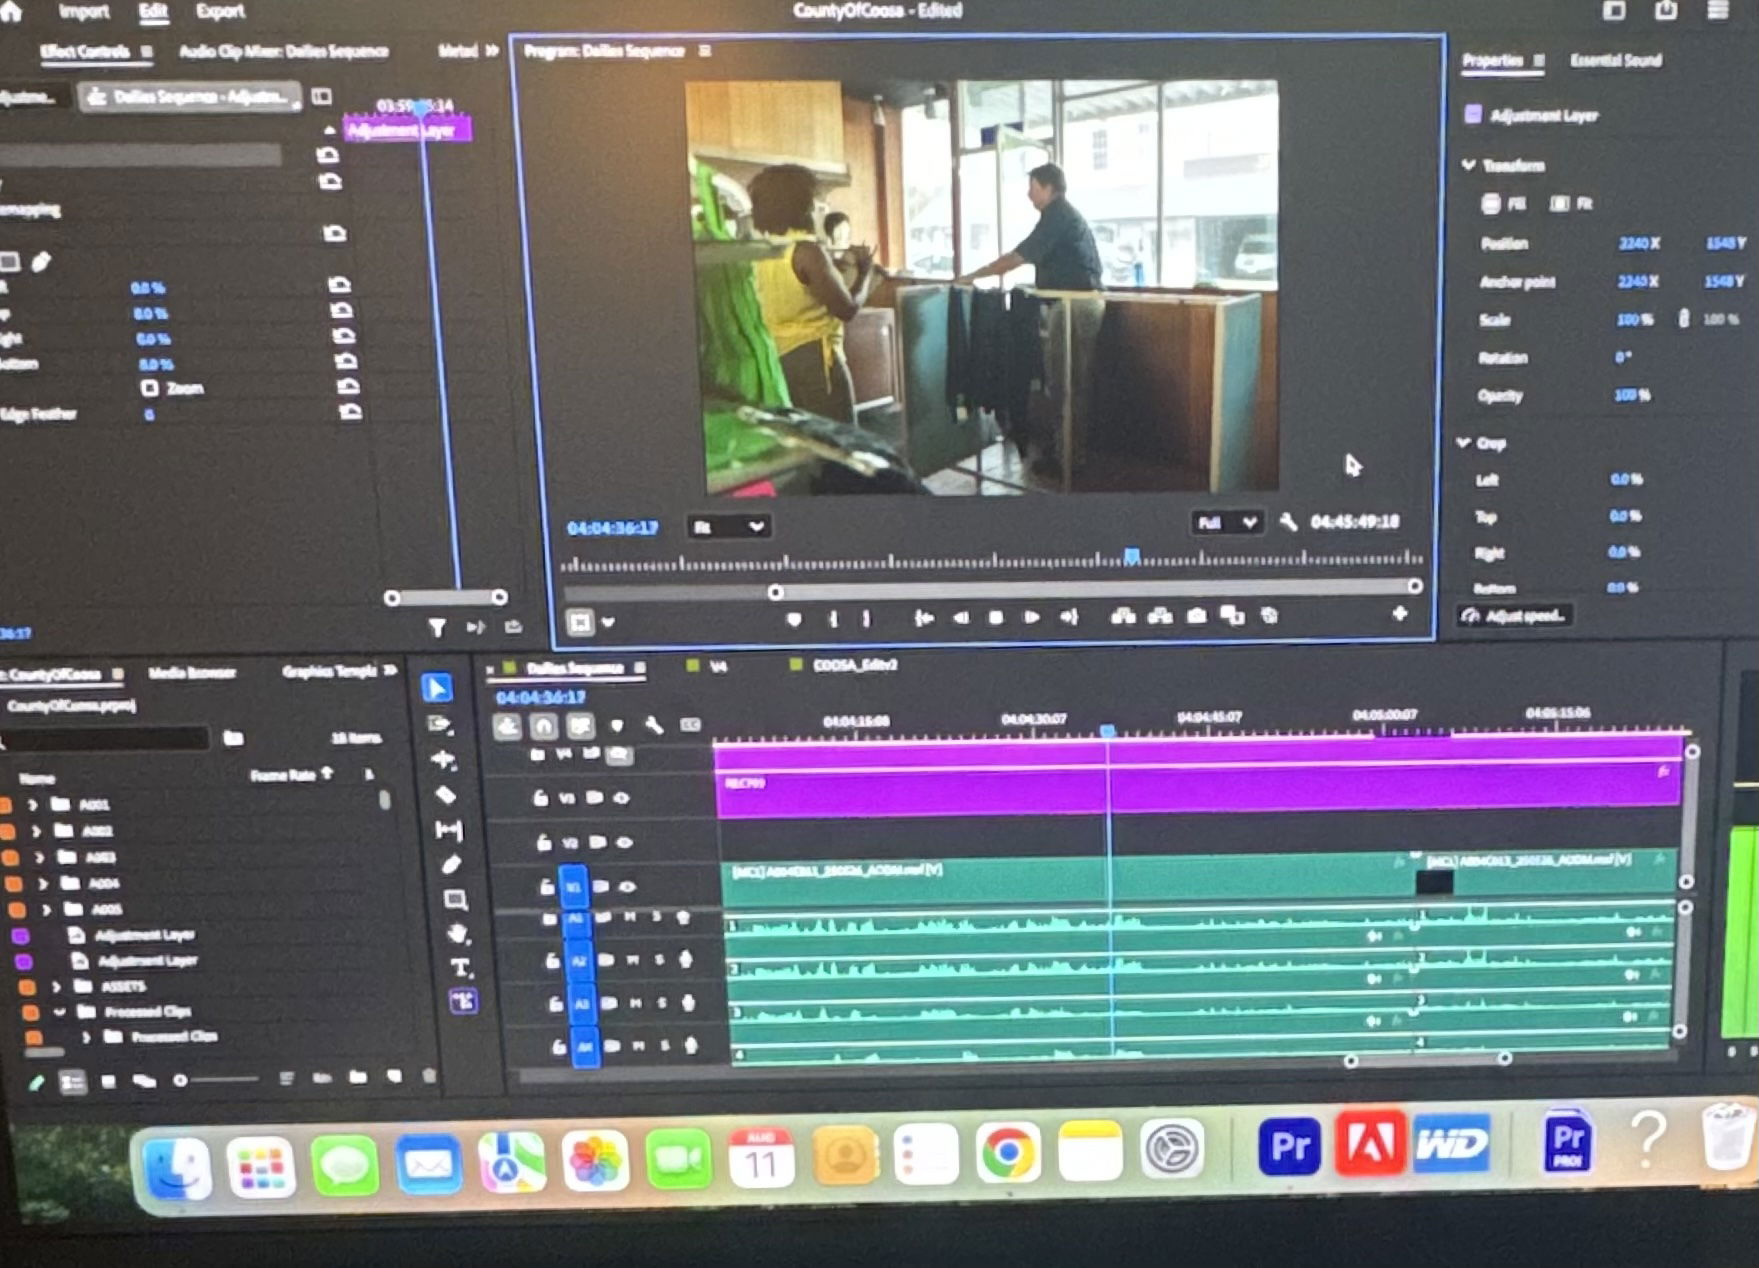Viewport: 1759px width, 1268px height.
Task: Toggle the Zoom checkbox in Crop effect
Action: click(150, 387)
